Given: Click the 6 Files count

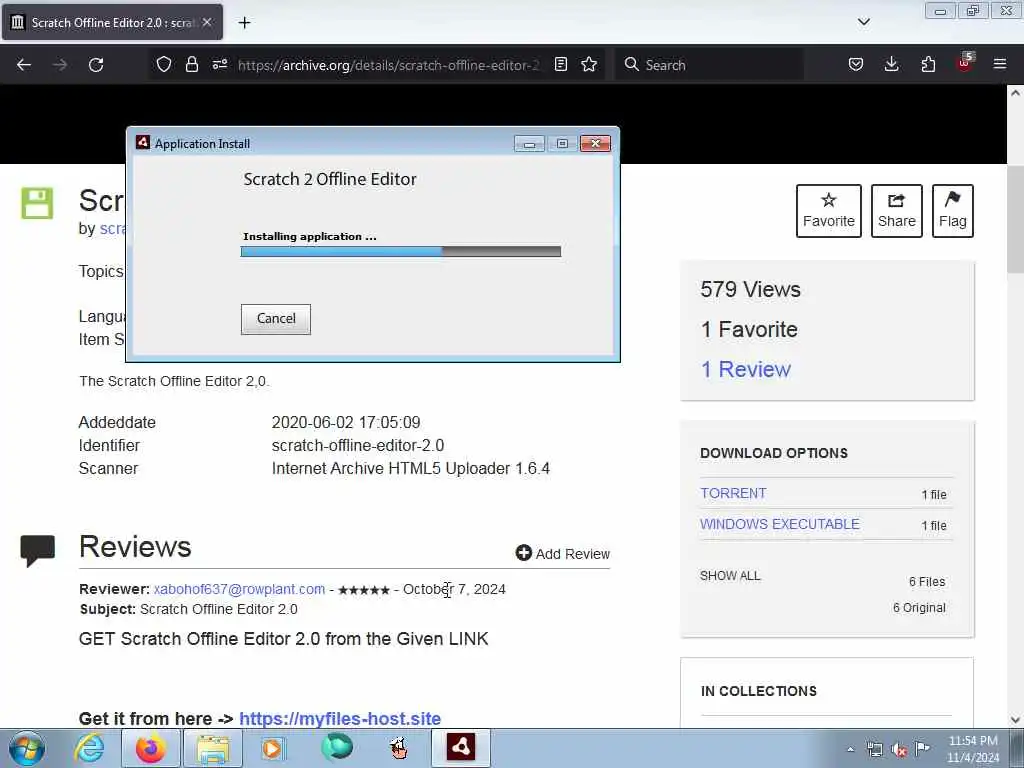Looking at the screenshot, I should [x=927, y=581].
